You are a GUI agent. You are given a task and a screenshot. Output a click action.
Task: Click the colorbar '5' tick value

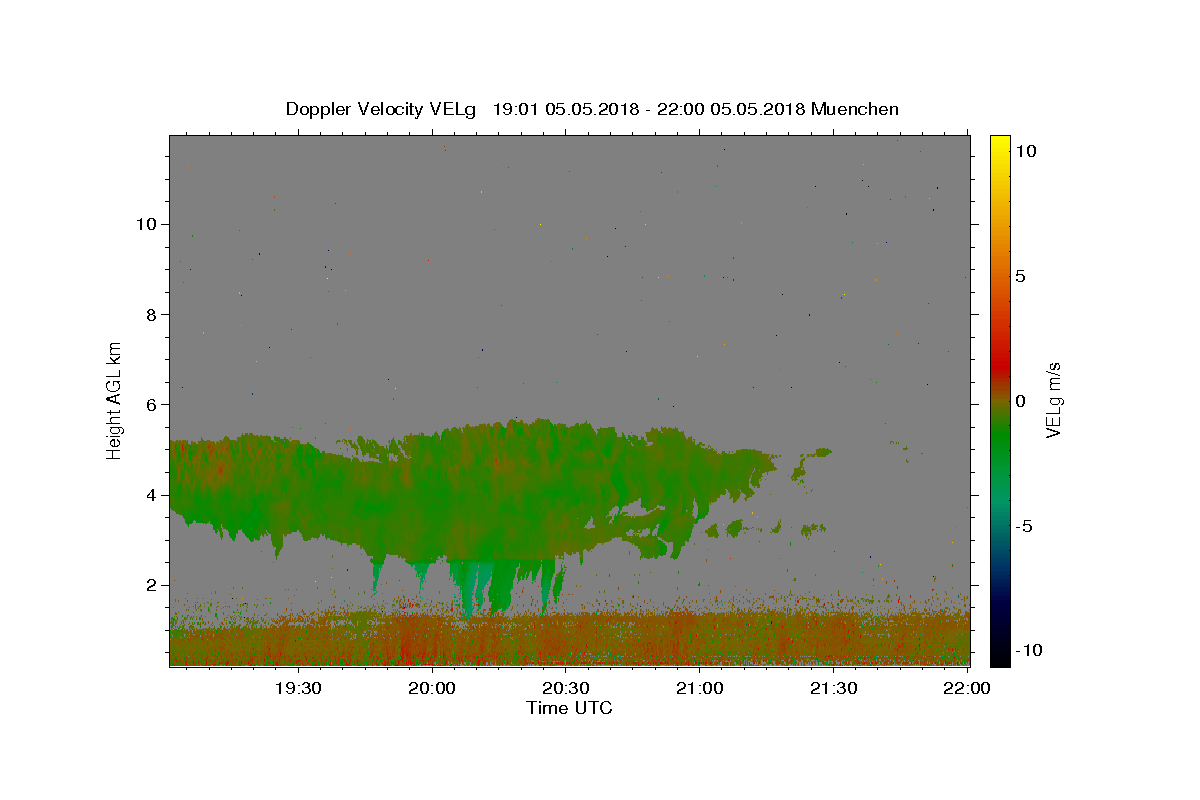[x=1021, y=276]
